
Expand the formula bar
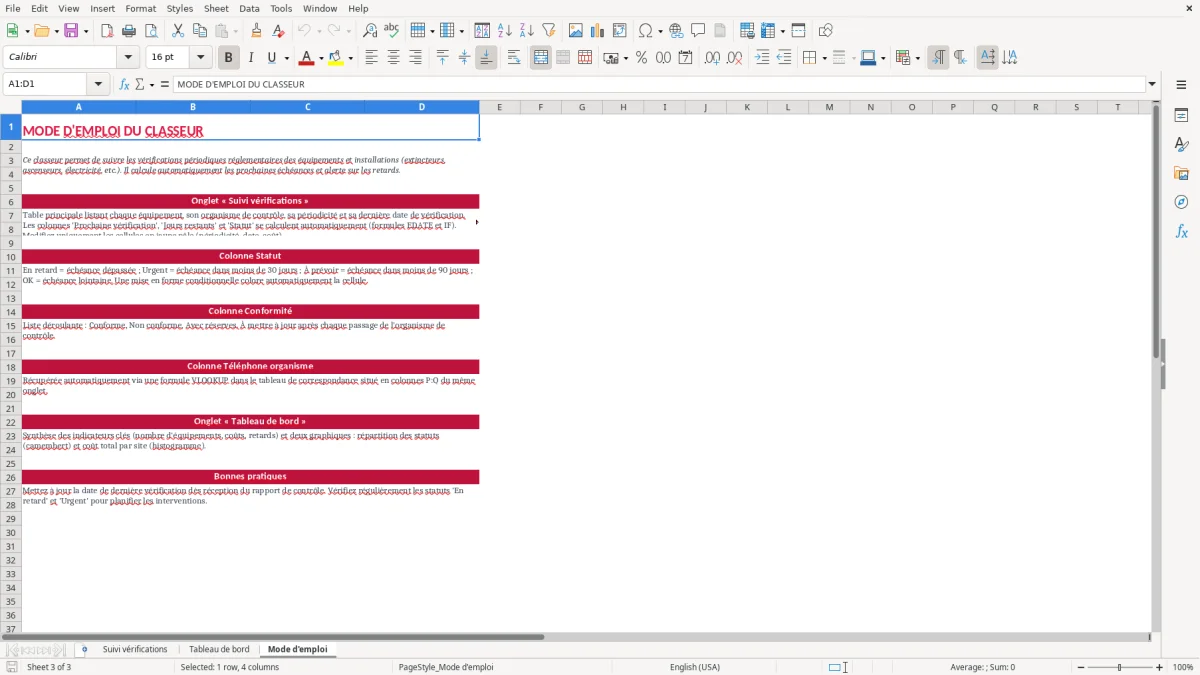(x=1152, y=84)
